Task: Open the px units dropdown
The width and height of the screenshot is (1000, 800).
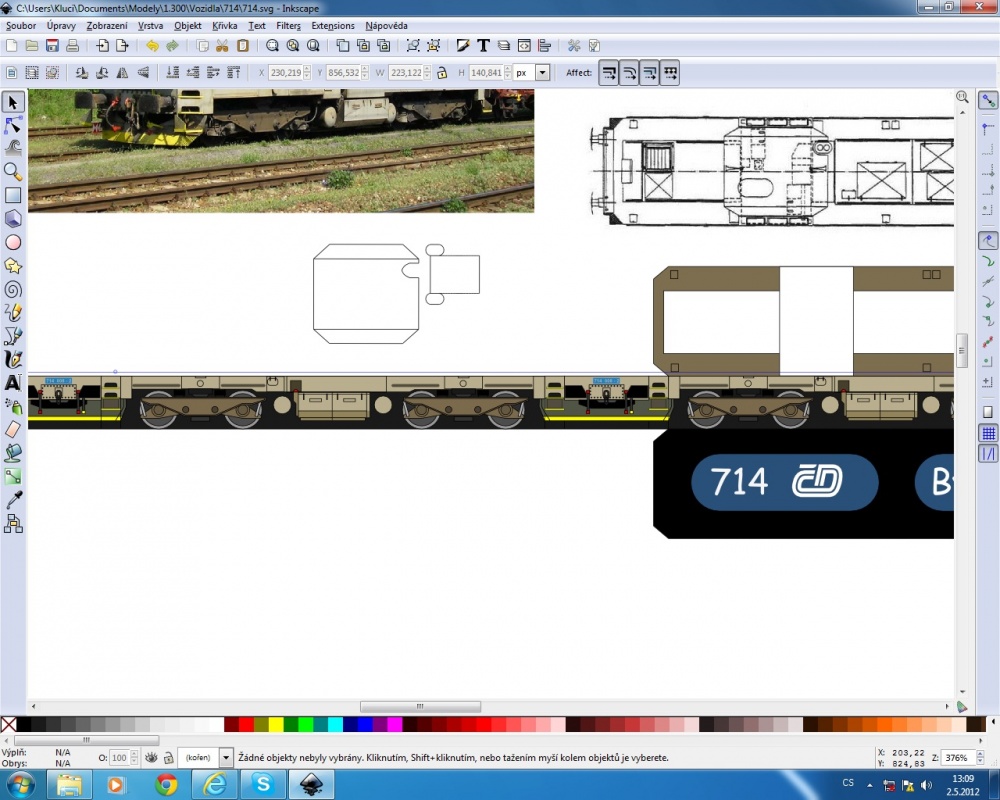Action: [542, 73]
